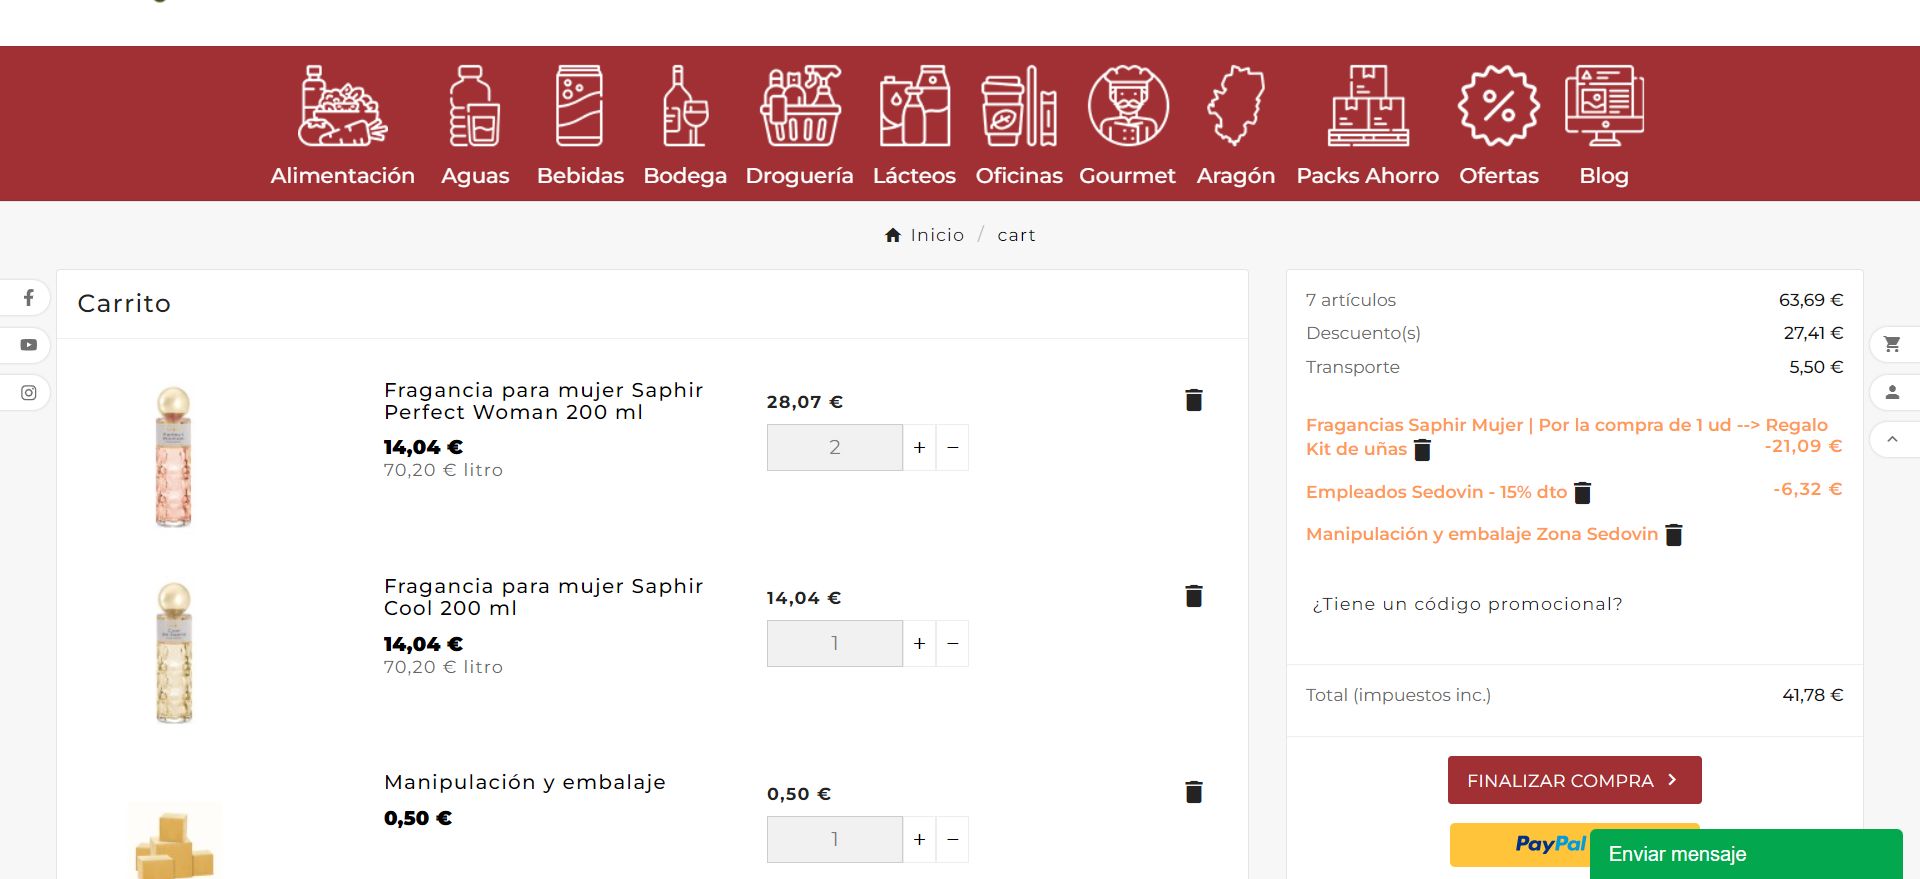Select the Droguería menu label
The height and width of the screenshot is (879, 1920).
click(800, 176)
